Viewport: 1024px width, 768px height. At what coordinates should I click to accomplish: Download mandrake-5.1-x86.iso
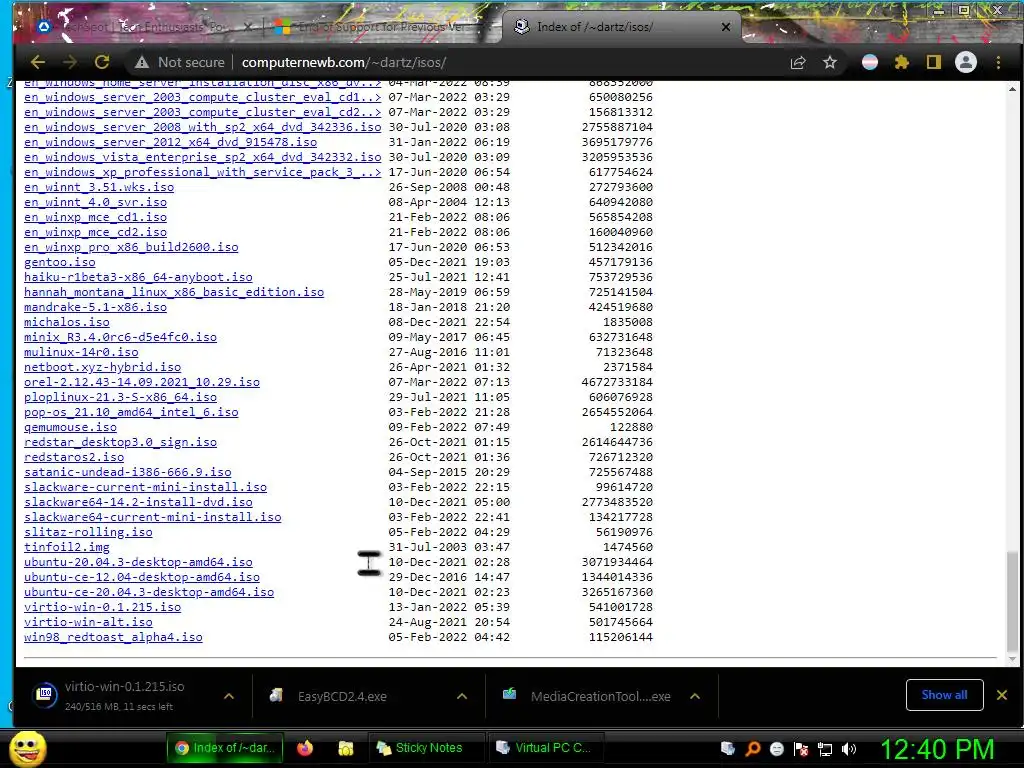point(95,308)
